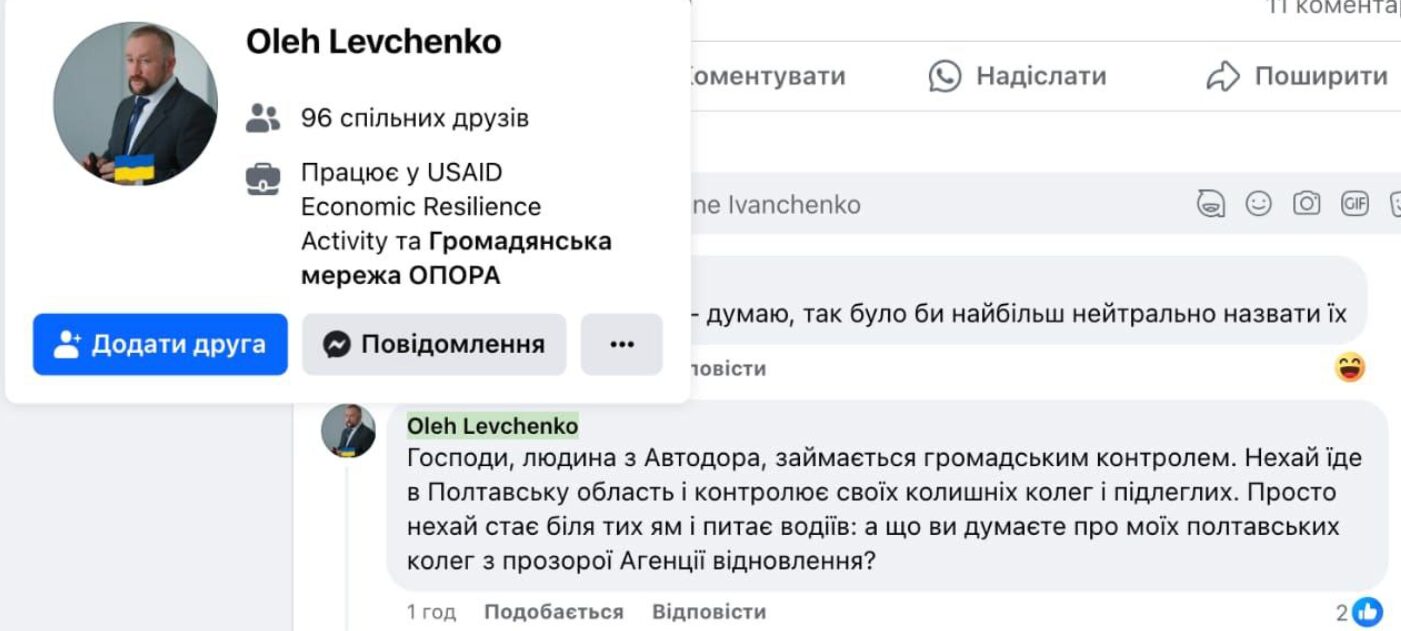The height and width of the screenshot is (631, 1401).
Task: Click Поширити share action
Action: (1297, 76)
